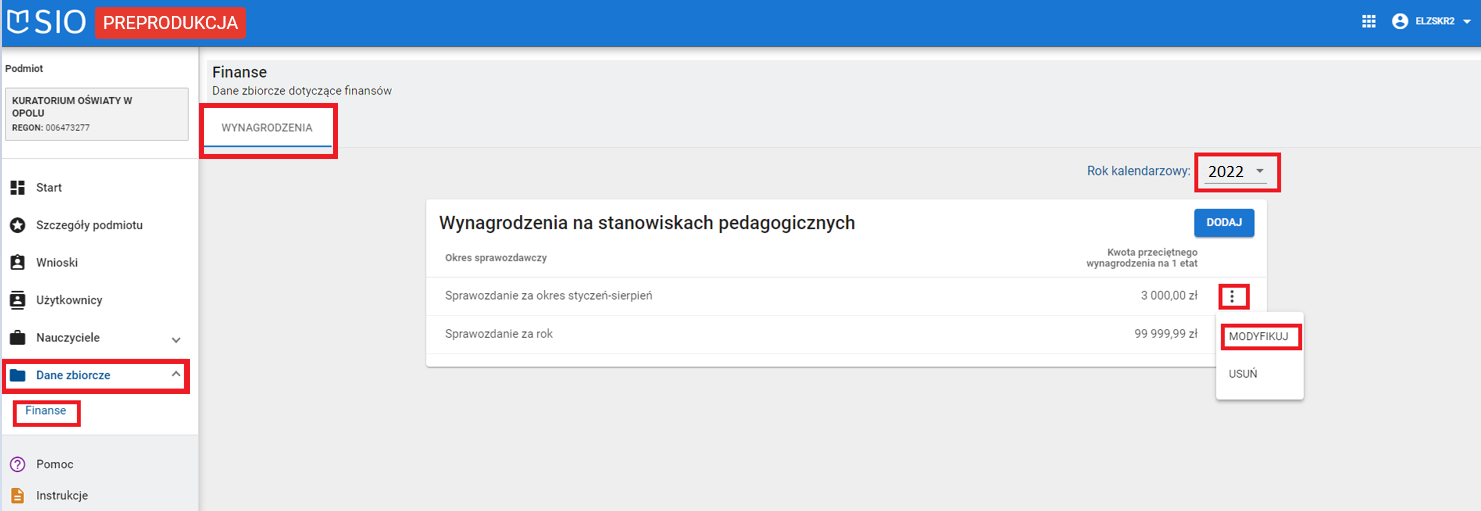Open the ELZSKR2 user menu arrow
This screenshot has width=1481, height=511.
(x=1467, y=22)
